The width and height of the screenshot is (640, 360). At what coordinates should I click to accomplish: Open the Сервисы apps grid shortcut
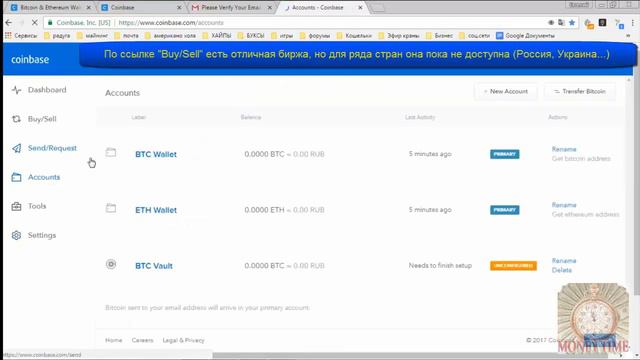pos(21,36)
